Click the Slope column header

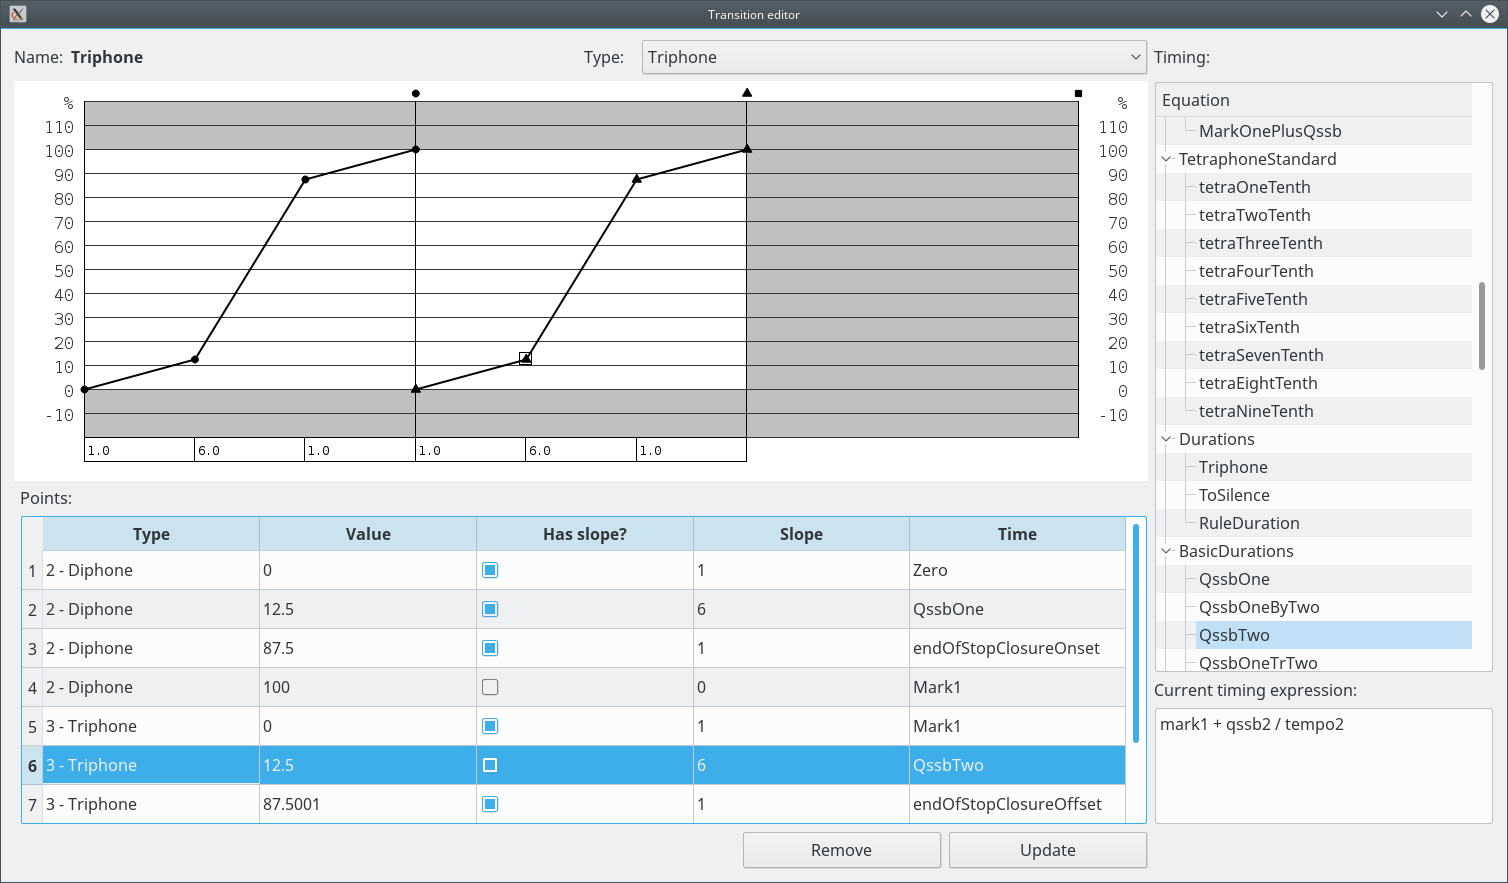coord(801,534)
